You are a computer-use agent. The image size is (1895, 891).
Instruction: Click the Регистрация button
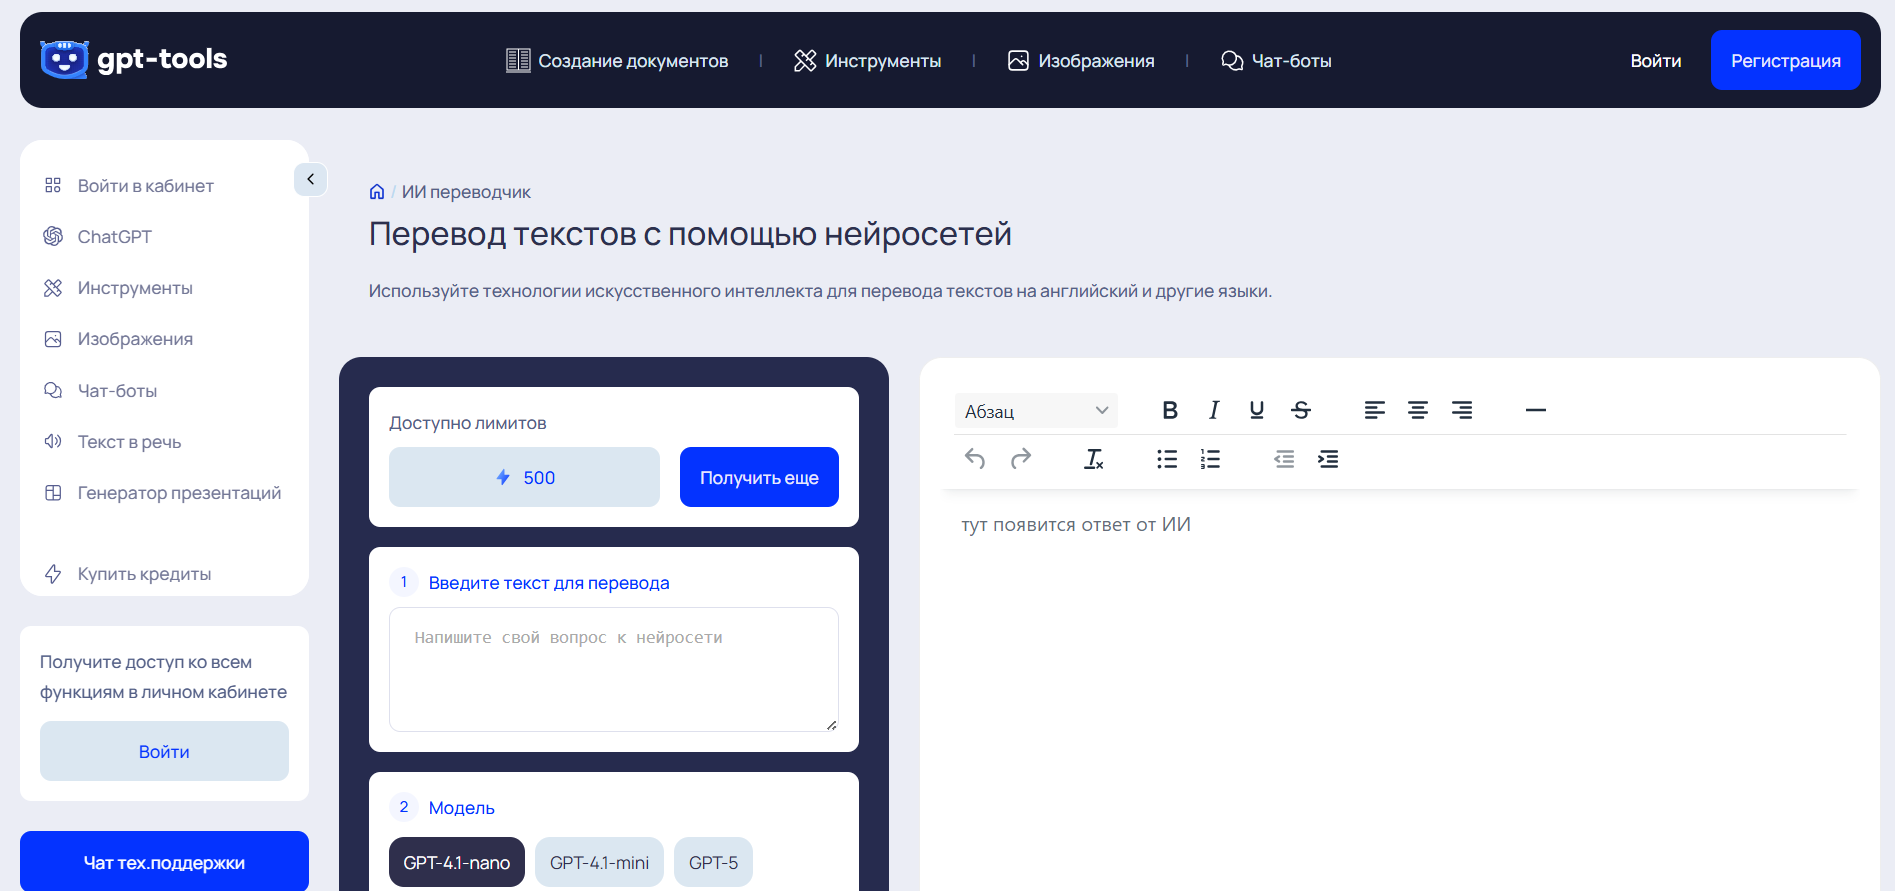(1786, 60)
